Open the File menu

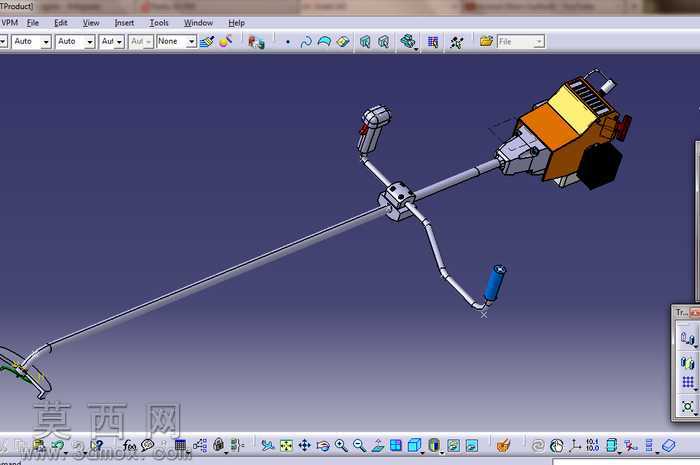coord(33,23)
